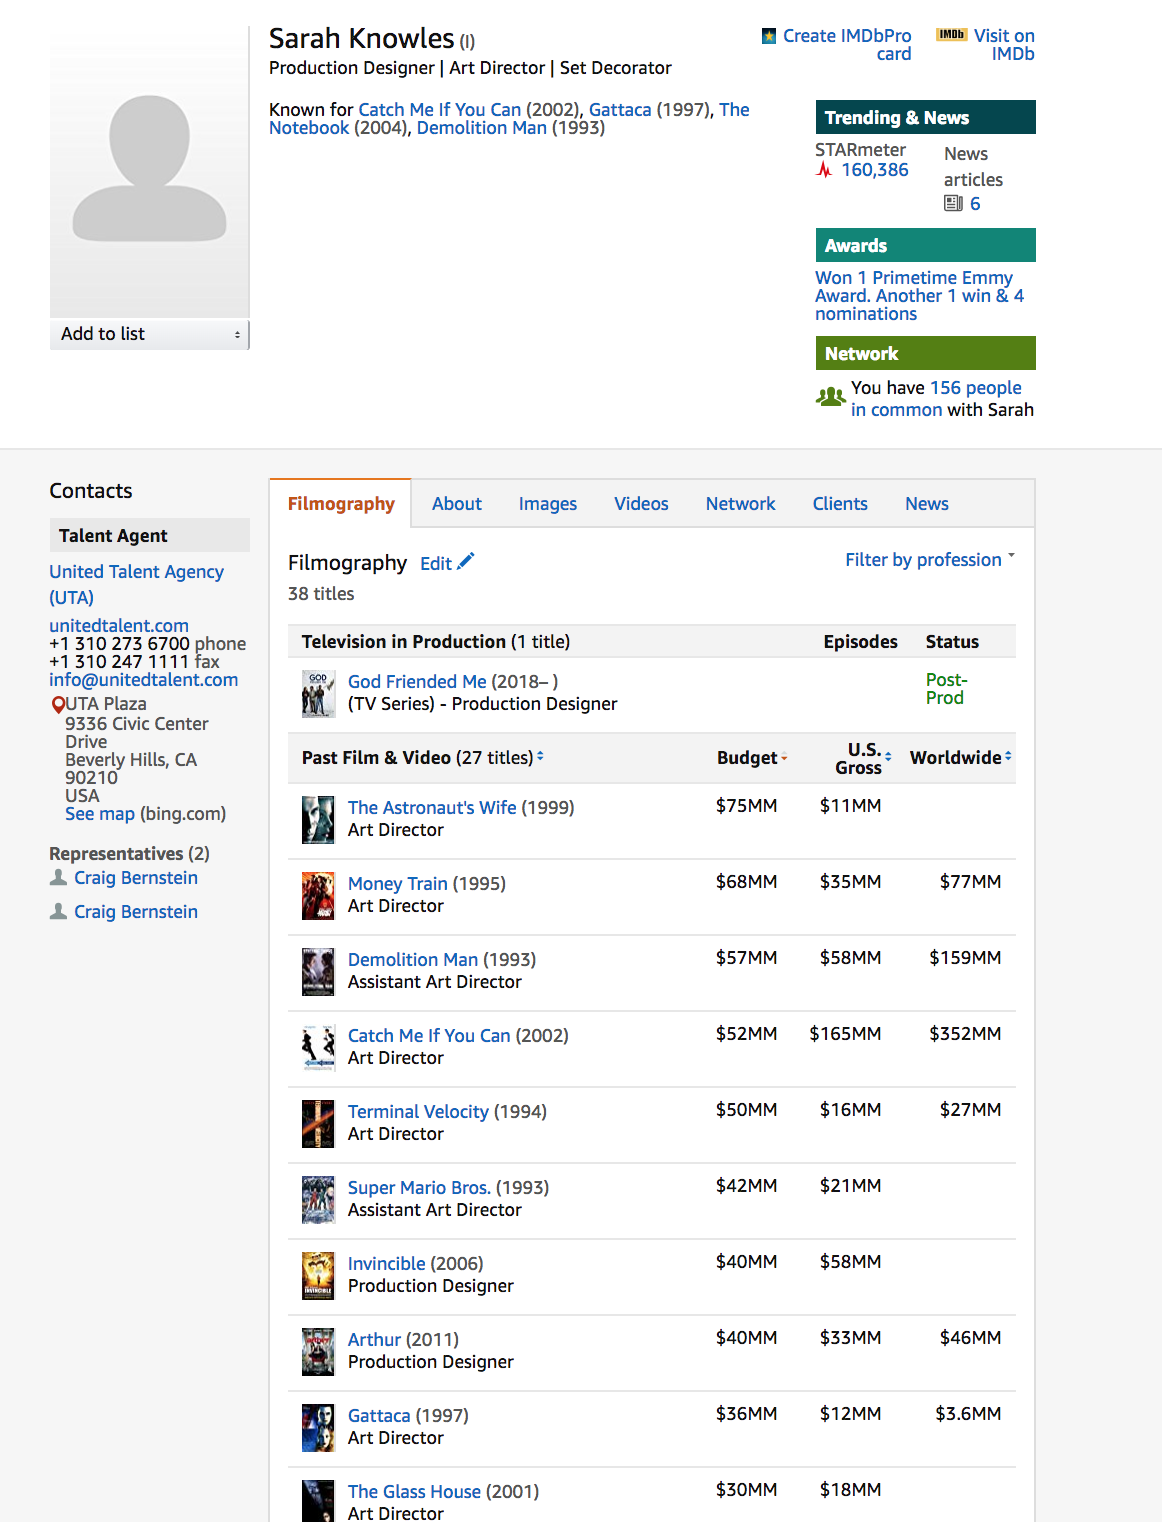Screen dimensions: 1162x1522
Task: Click the red STARmeter trend icon
Action: click(x=824, y=170)
